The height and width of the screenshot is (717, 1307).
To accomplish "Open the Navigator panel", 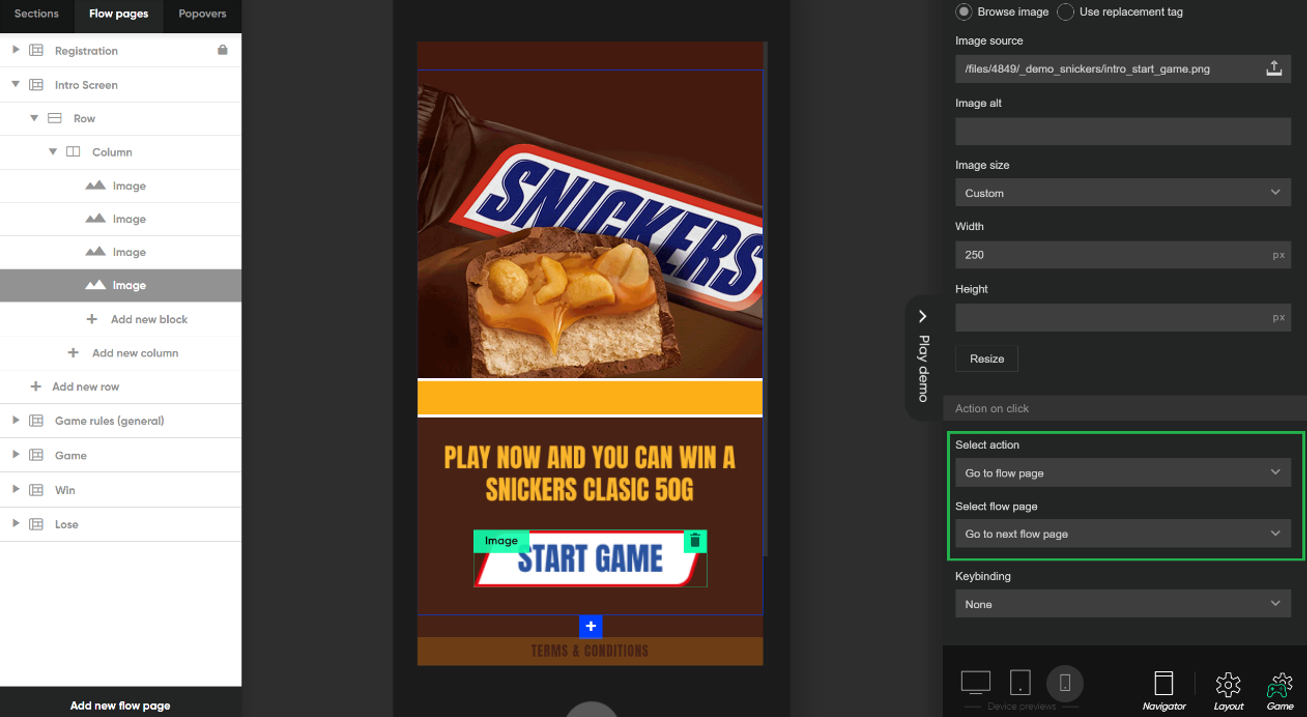I will tap(1164, 690).
